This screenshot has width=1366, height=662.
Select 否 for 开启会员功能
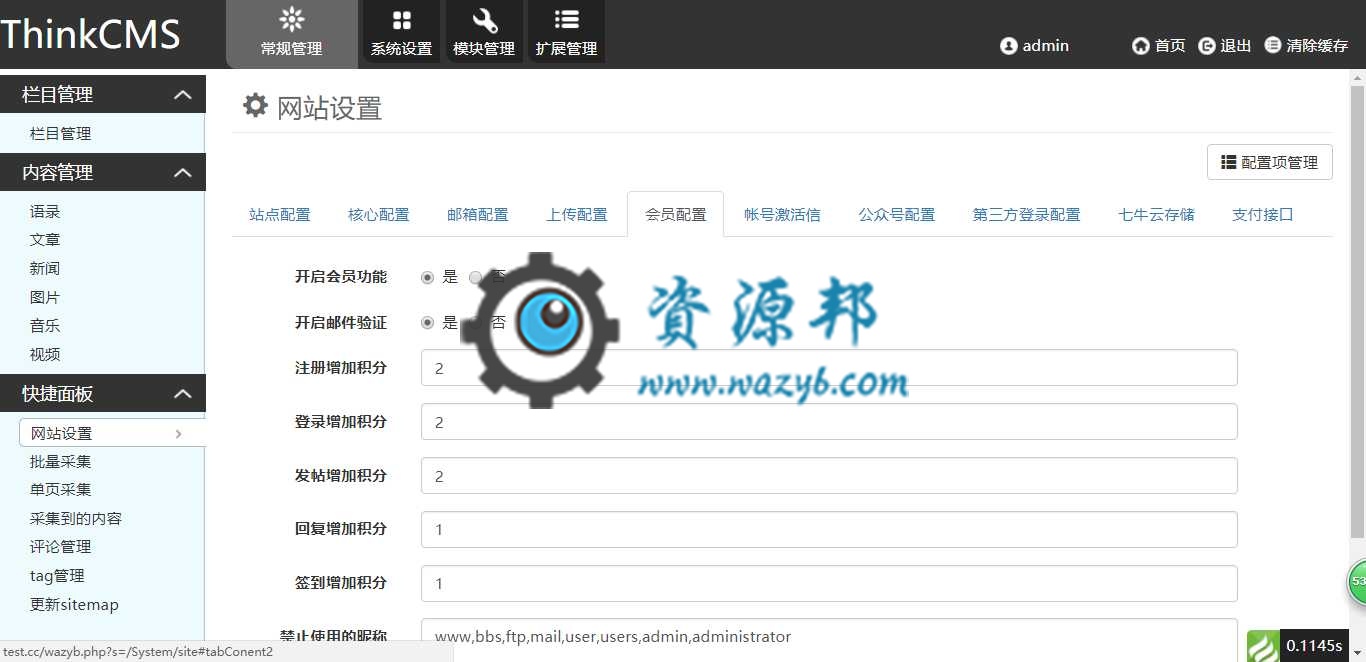tap(475, 277)
